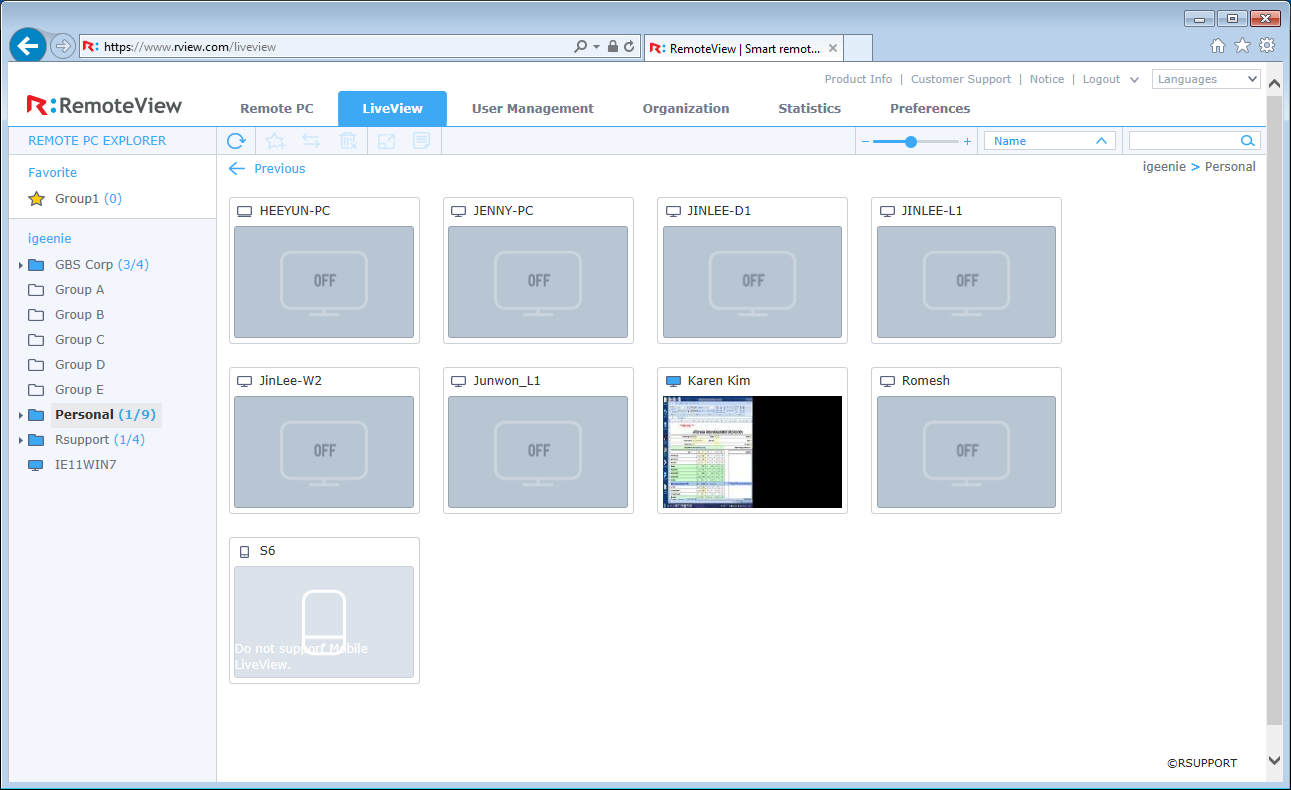Click the browser favorites star icon
1291x790 pixels.
point(1242,45)
